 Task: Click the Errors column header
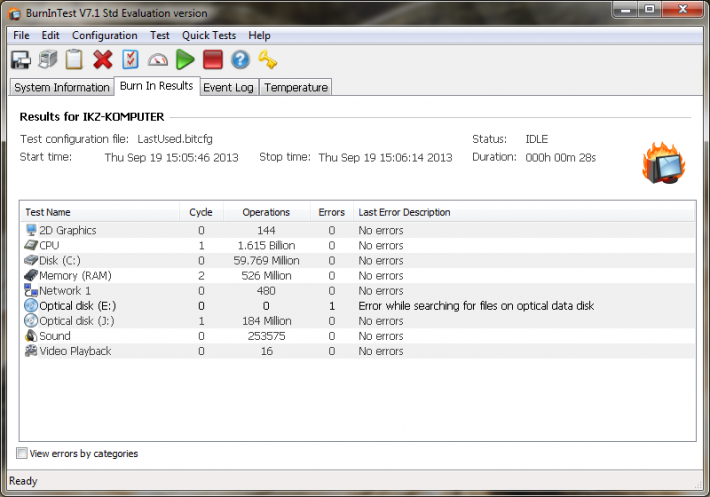click(331, 212)
